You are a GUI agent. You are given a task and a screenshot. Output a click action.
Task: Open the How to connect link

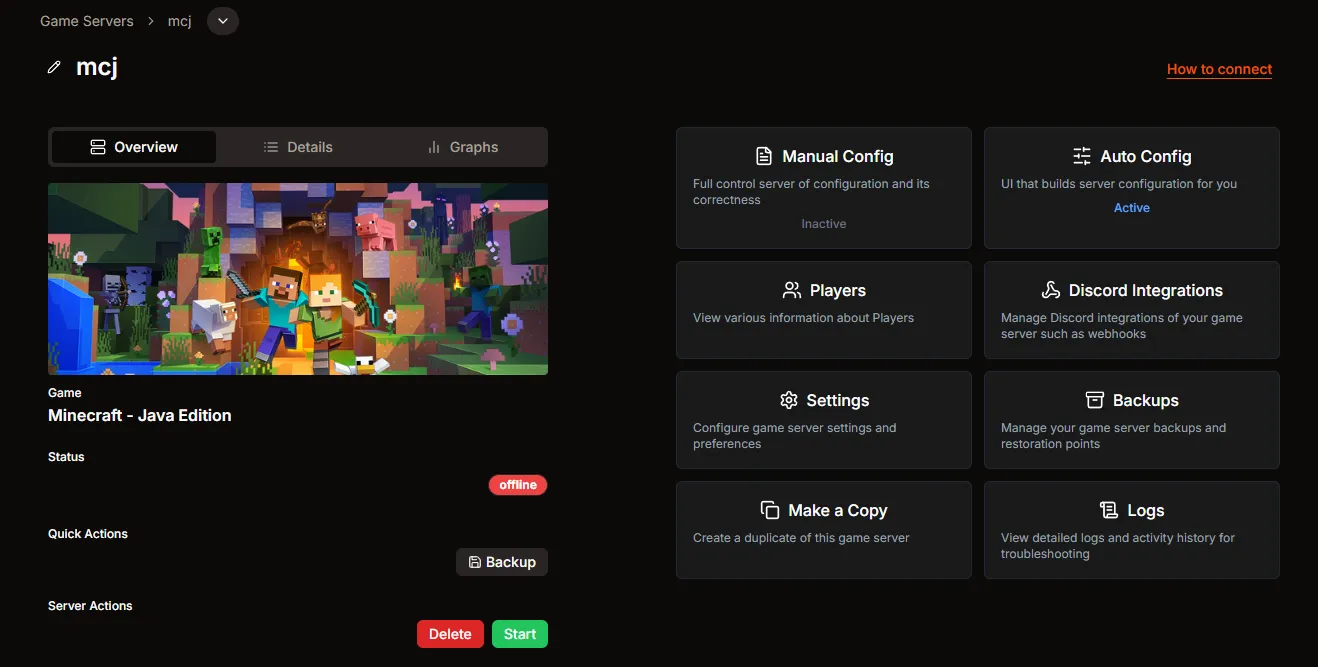point(1219,69)
